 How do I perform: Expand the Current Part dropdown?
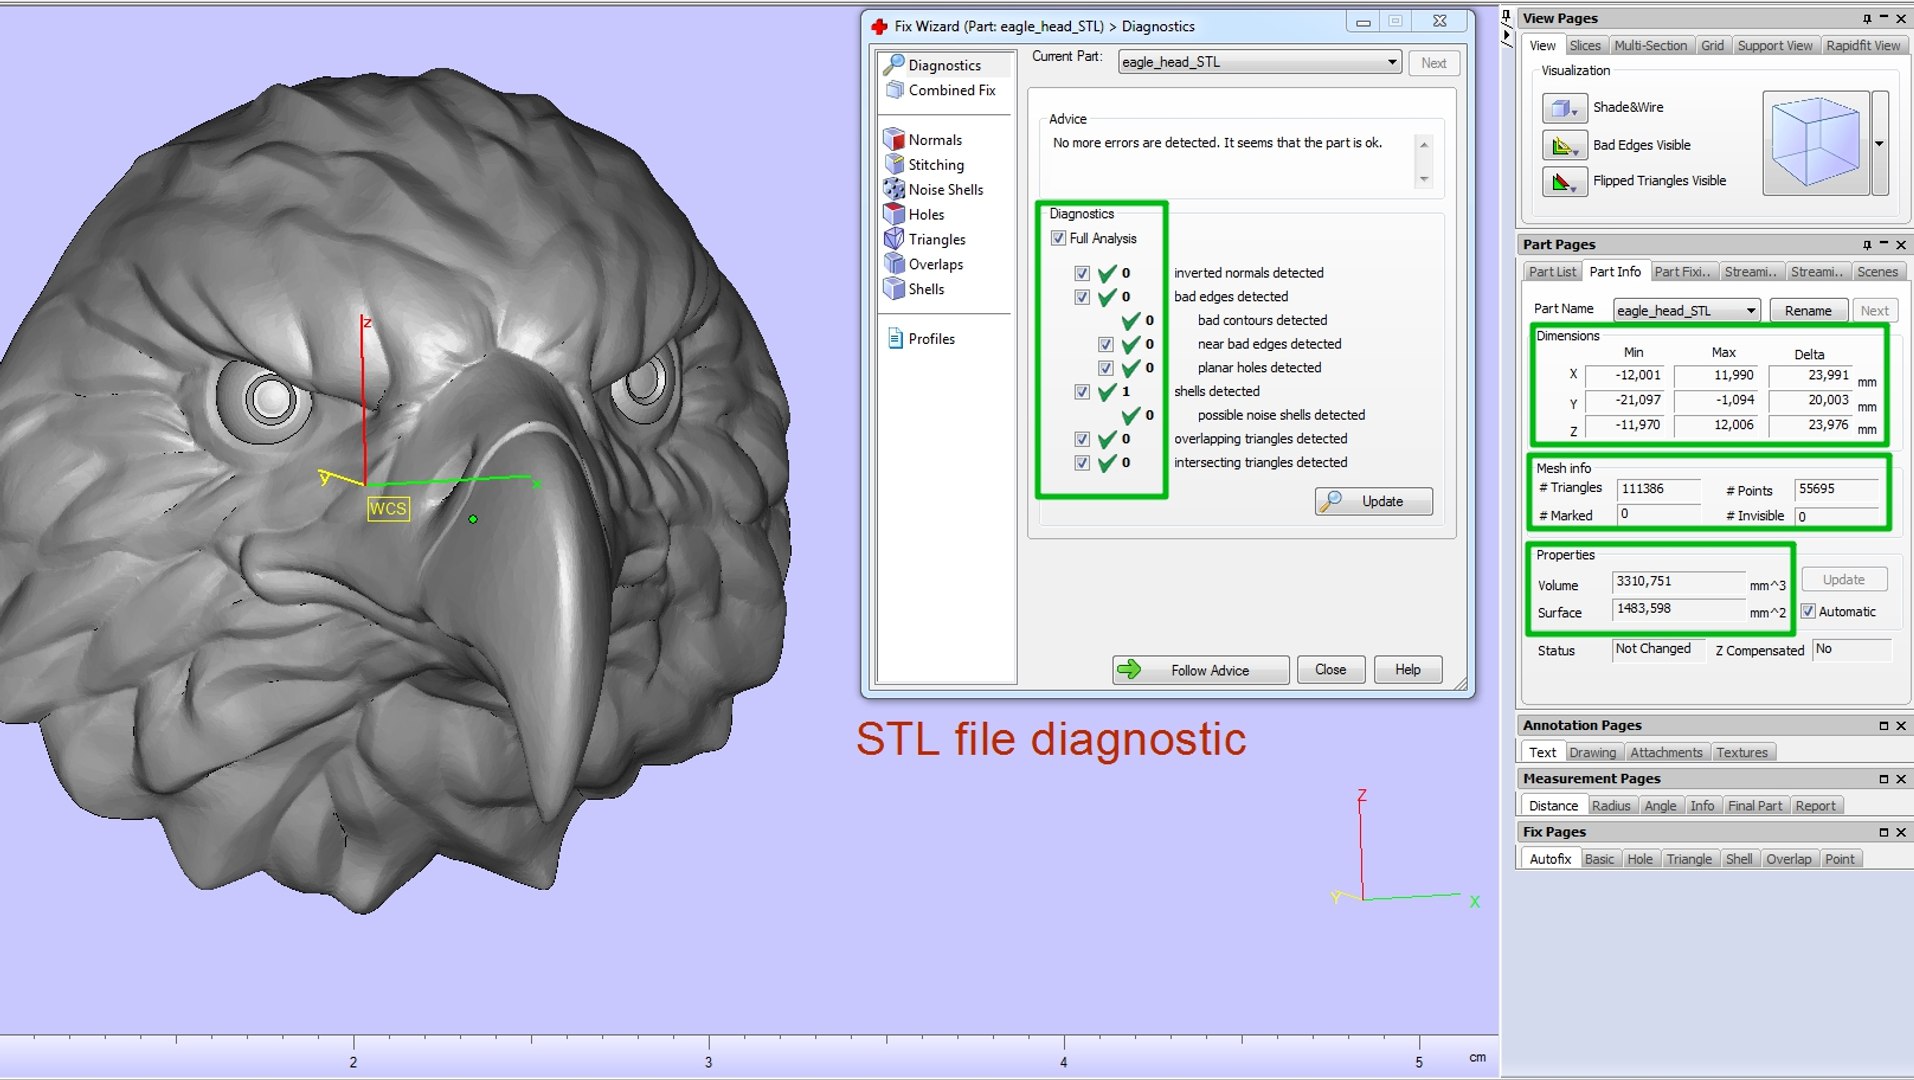1391,62
